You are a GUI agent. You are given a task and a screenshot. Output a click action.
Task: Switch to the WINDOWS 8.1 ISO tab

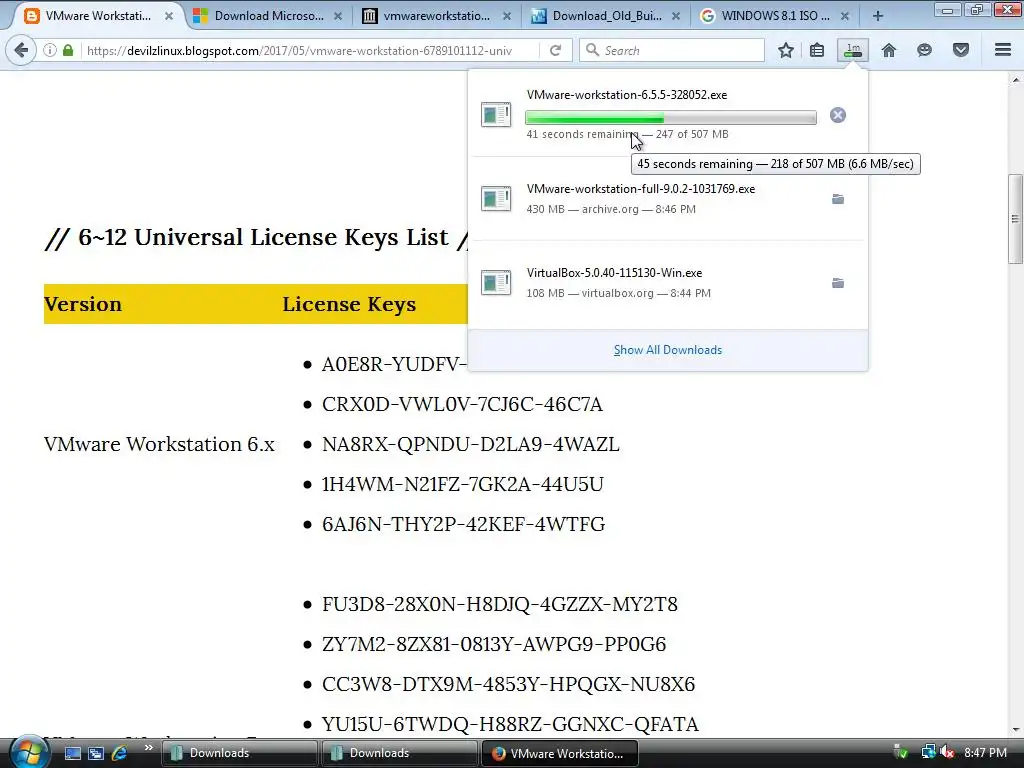(x=775, y=16)
